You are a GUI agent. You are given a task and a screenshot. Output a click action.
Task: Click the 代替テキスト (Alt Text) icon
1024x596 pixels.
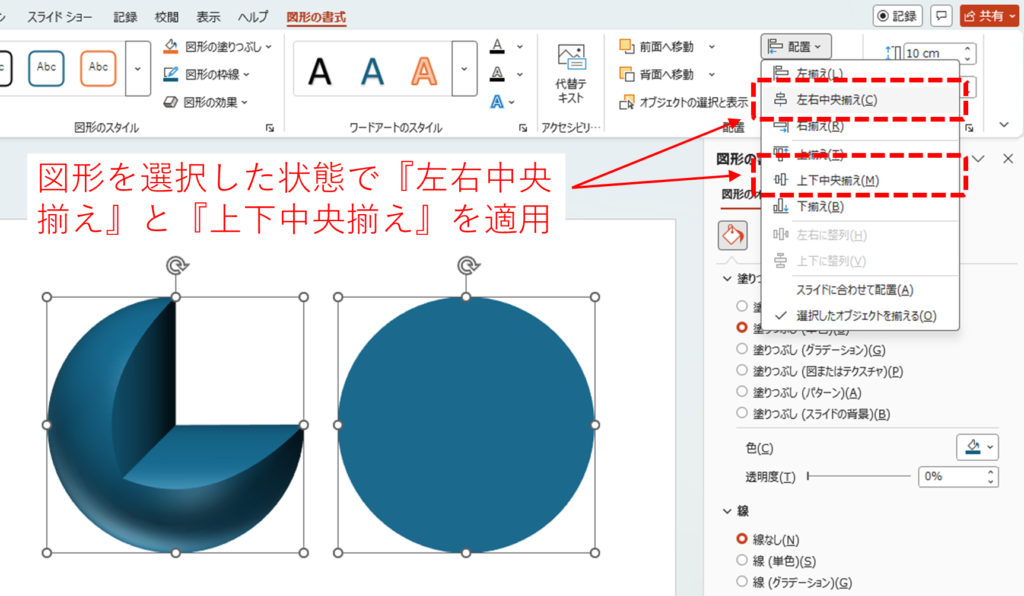point(571,58)
